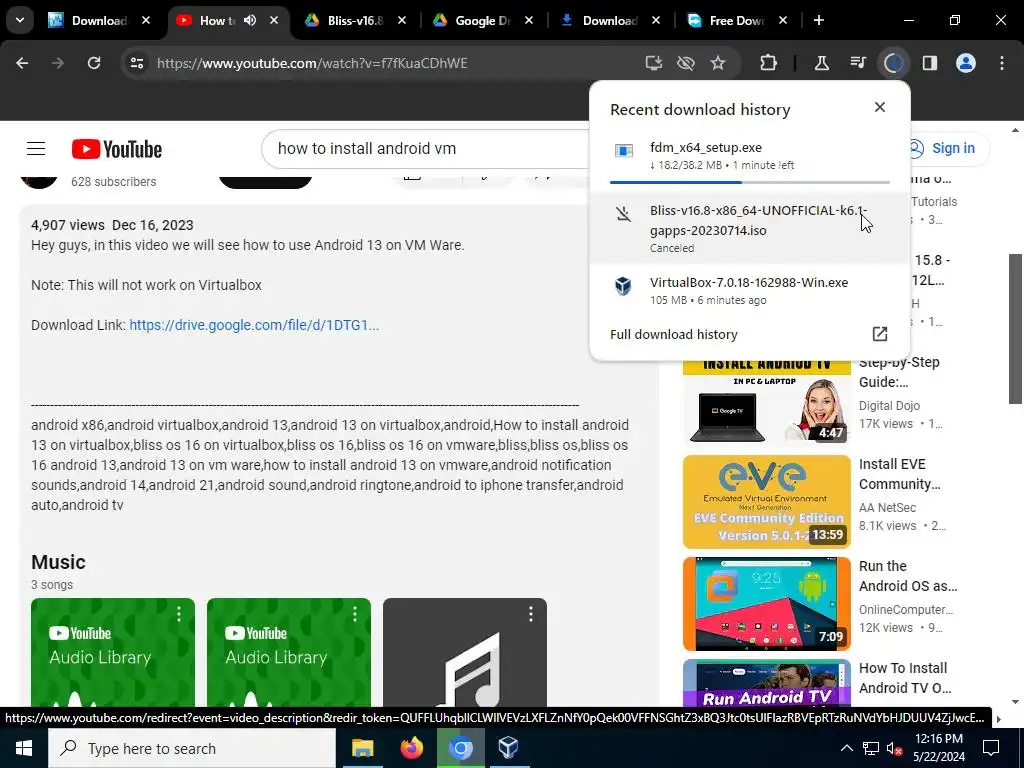Open the media controls icon
The width and height of the screenshot is (1024, 768).
857,63
